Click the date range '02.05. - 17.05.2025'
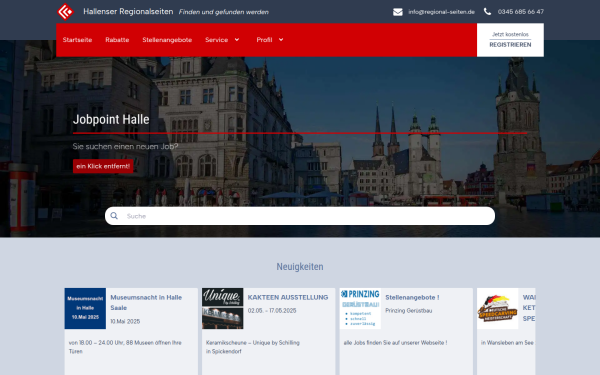 tap(272, 311)
